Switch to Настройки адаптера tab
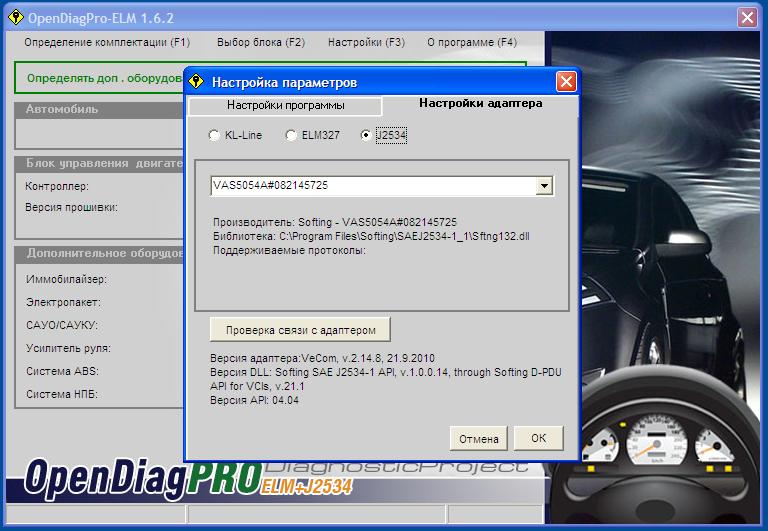The image size is (768, 531). (x=480, y=103)
